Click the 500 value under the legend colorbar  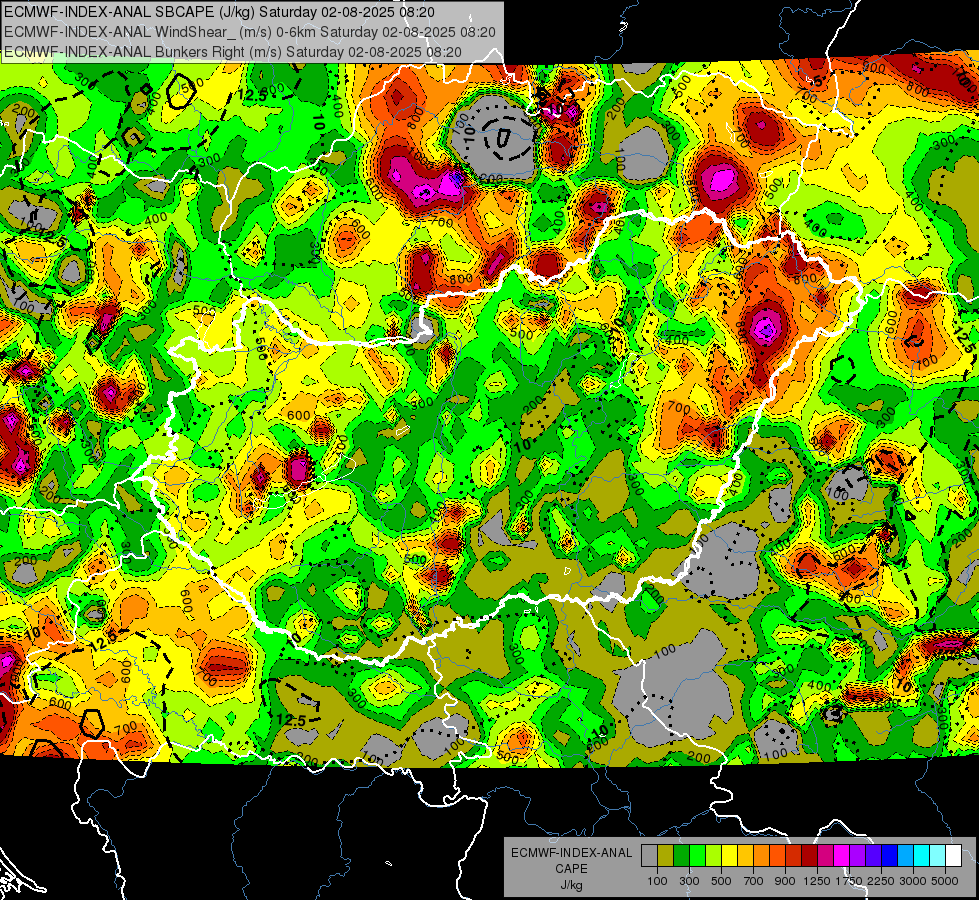click(721, 881)
